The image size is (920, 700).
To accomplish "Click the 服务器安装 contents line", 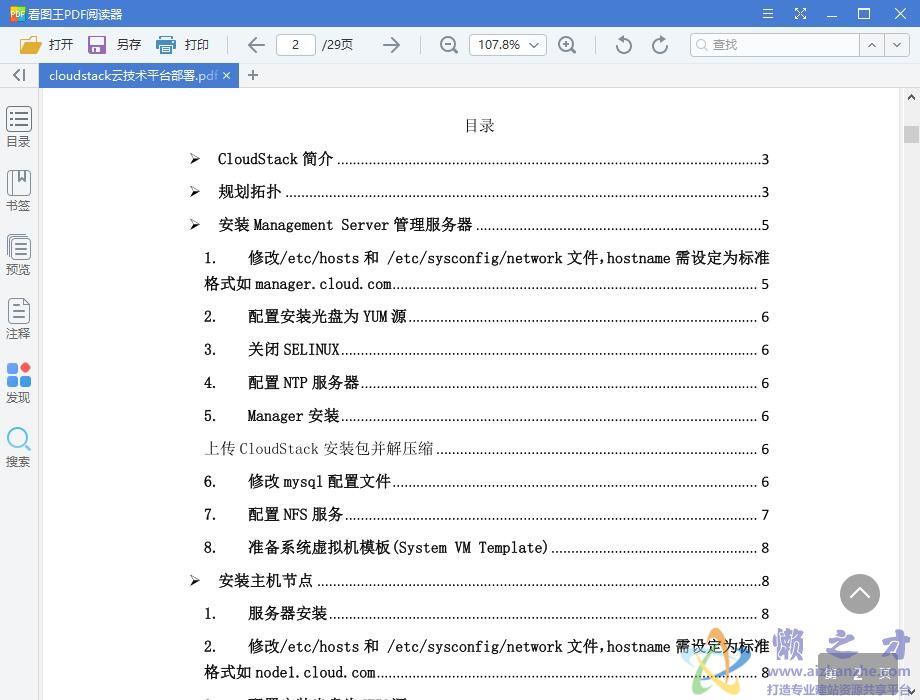I will point(486,614).
